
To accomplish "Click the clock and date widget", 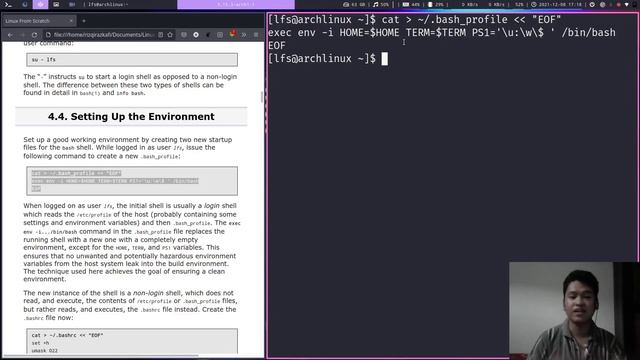I will pyautogui.click(x=557, y=4).
